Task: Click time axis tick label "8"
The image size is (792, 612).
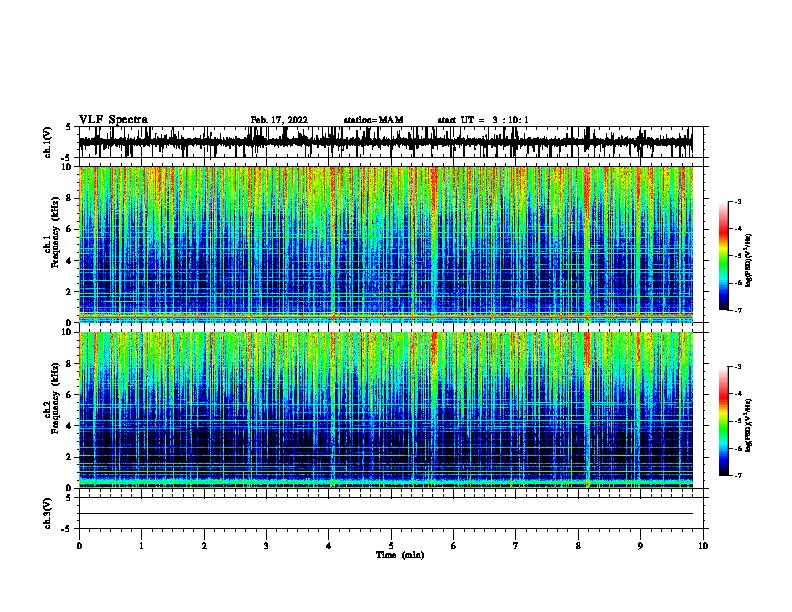Action: pos(578,545)
